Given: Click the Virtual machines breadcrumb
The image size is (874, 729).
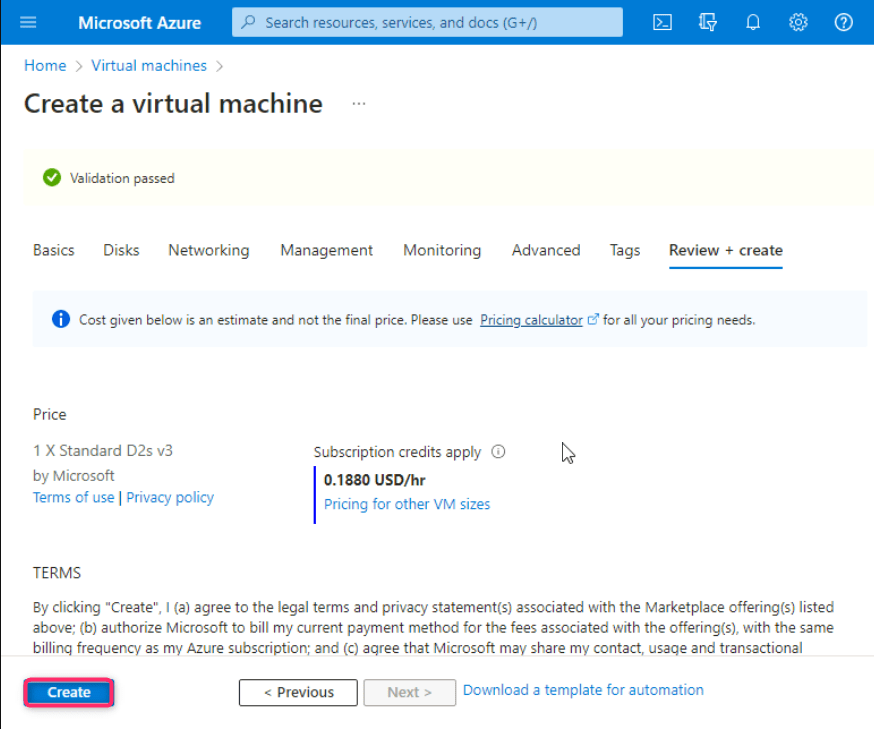Looking at the screenshot, I should pos(149,66).
